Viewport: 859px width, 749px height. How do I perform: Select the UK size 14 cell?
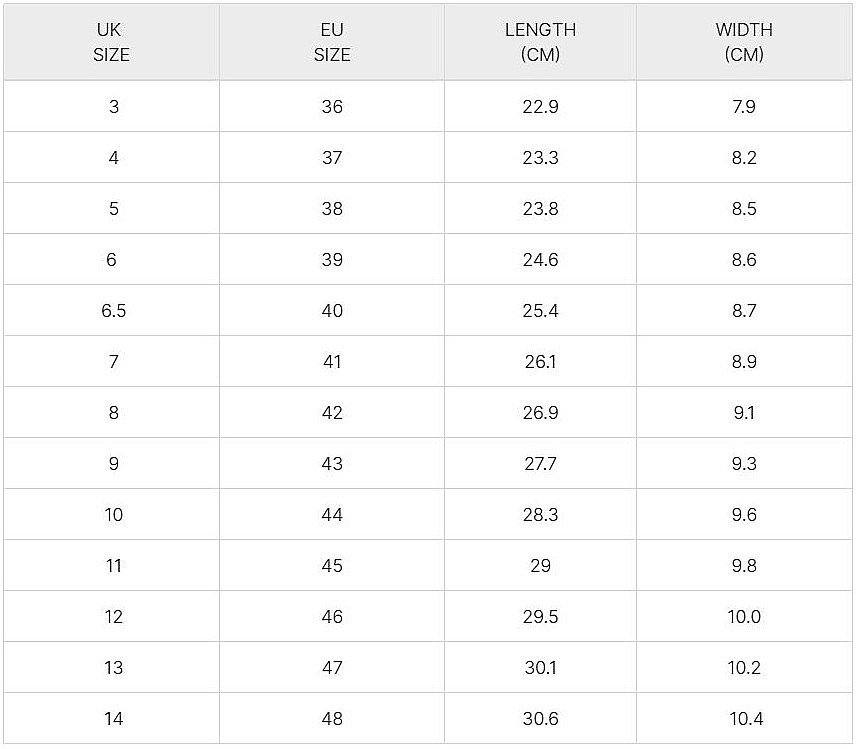point(113,718)
